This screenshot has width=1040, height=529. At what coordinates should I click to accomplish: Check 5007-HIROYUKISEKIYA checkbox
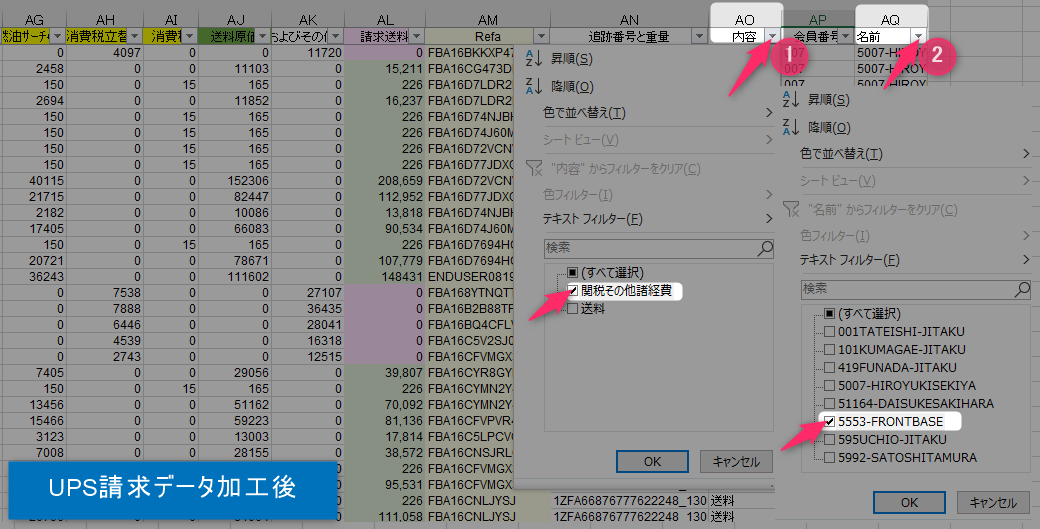829,385
